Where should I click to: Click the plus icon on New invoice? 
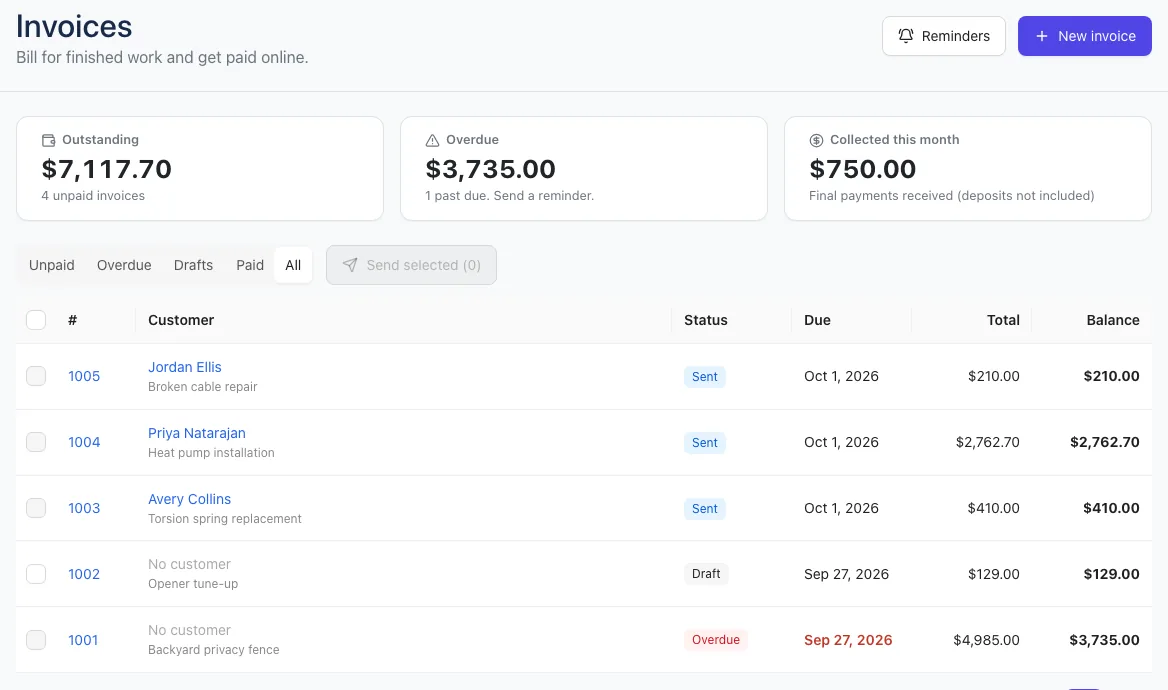pyautogui.click(x=1042, y=36)
